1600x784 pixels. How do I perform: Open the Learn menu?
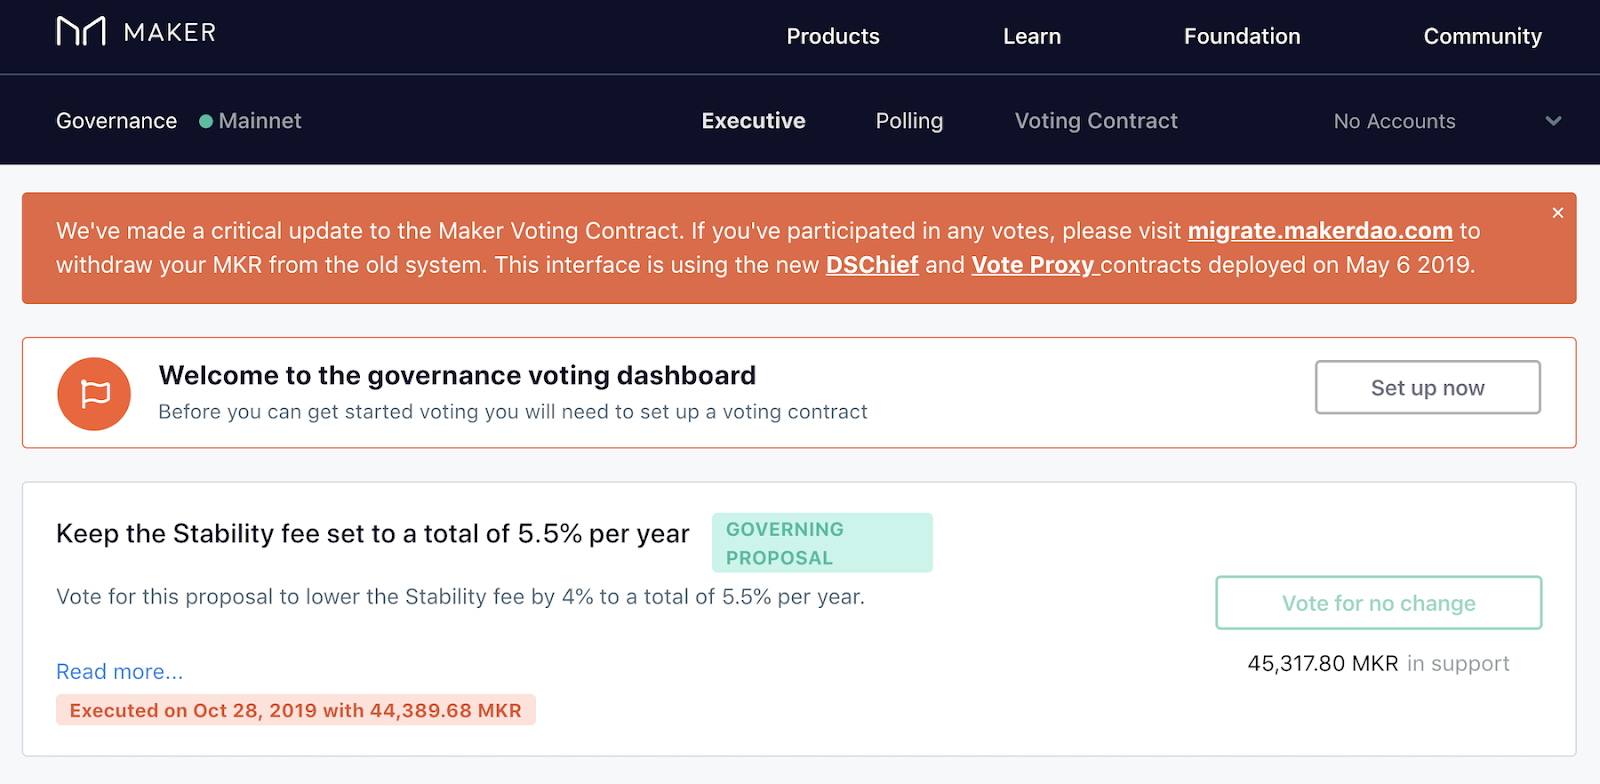pyautogui.click(x=1031, y=36)
